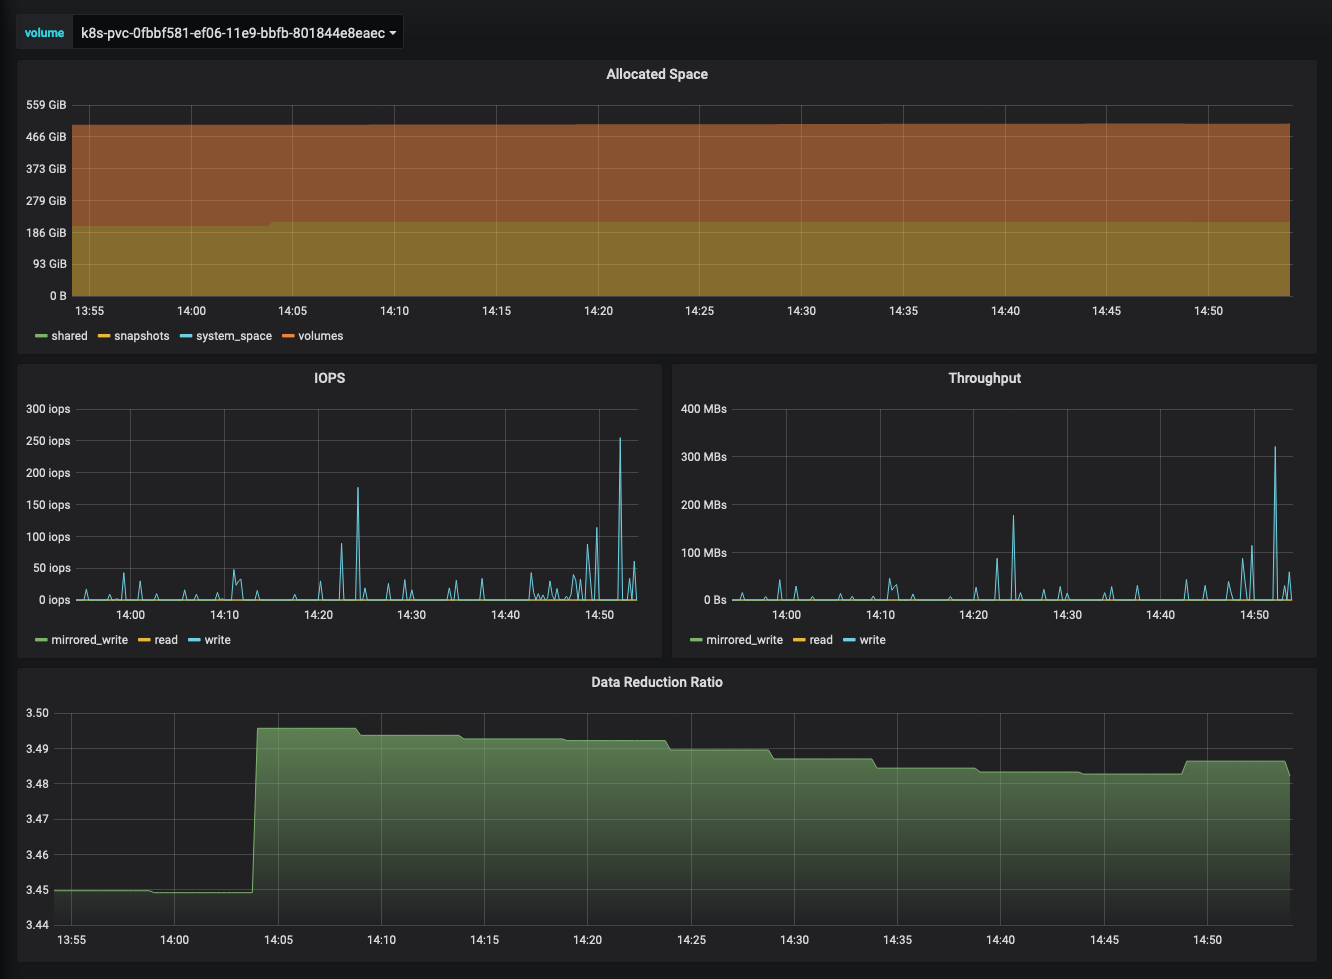
Task: Toggle the 'volumes' series in Allocated Space legend
Action: pyautogui.click(x=321, y=336)
